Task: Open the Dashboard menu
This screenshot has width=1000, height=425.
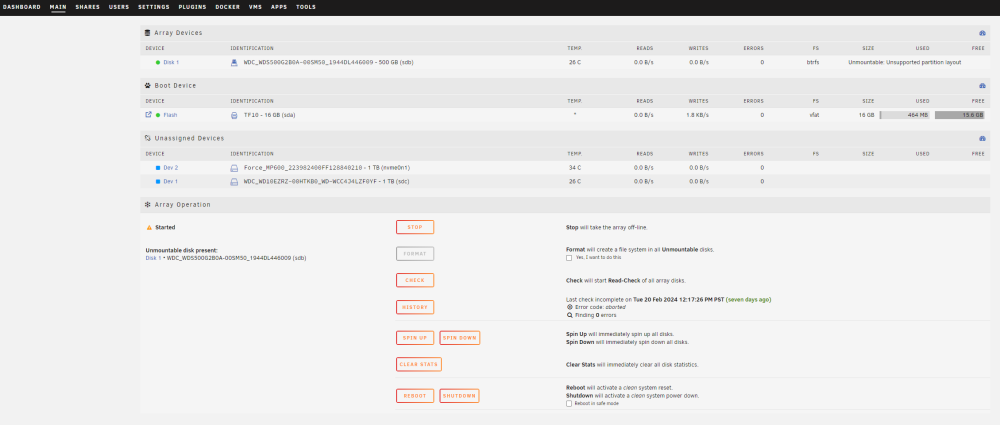Action: (22, 7)
